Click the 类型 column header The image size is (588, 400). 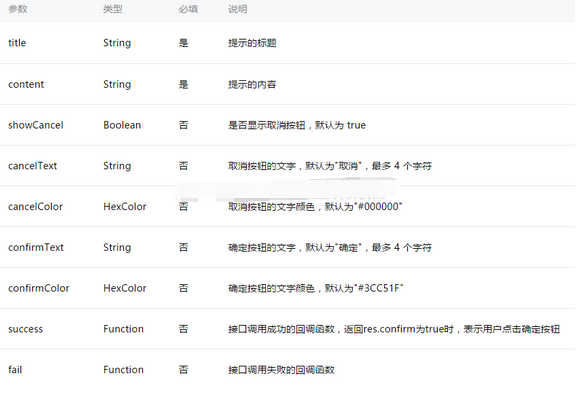tap(112, 9)
